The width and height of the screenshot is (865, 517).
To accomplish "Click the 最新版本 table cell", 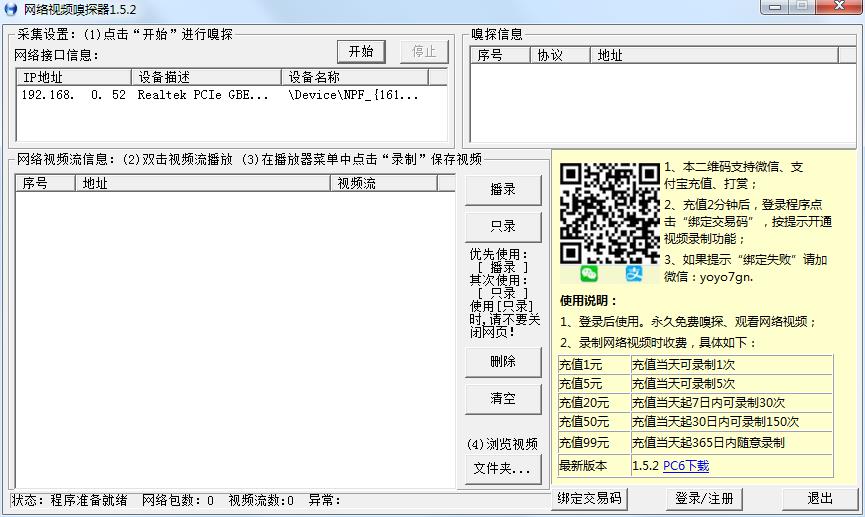I will coord(594,466).
